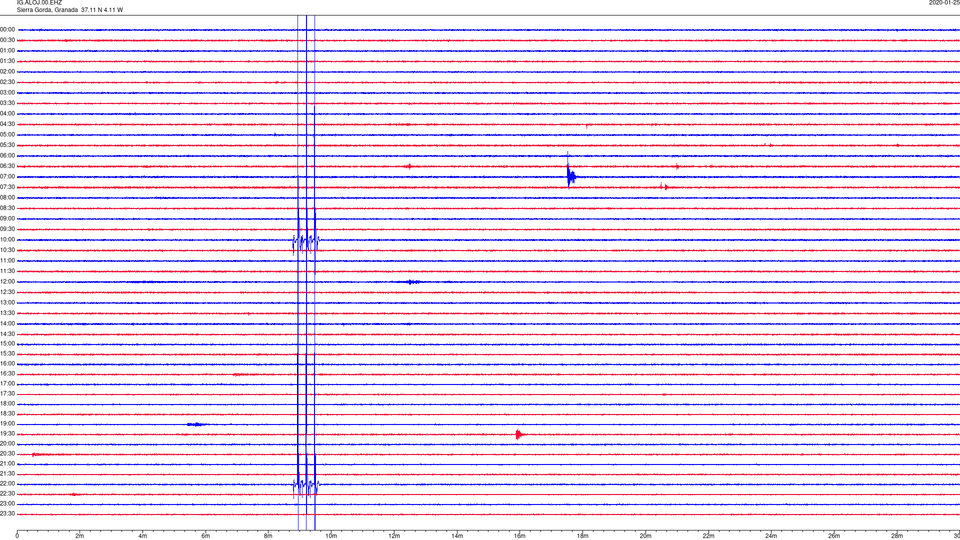Select the 10:30 time label
The width and height of the screenshot is (960, 540).
click(x=7, y=250)
